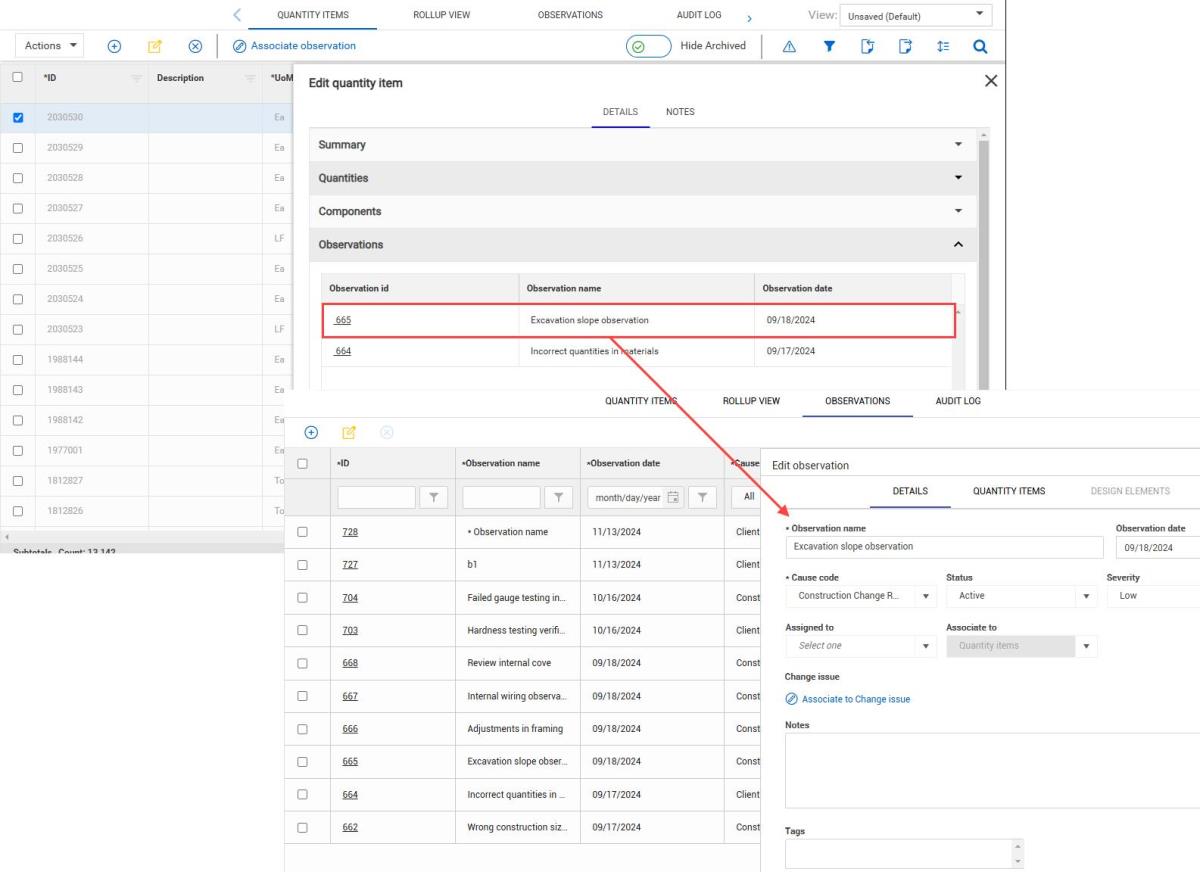Click into the Observation name text field
Screen dimensions: 1200x872
(x=943, y=547)
